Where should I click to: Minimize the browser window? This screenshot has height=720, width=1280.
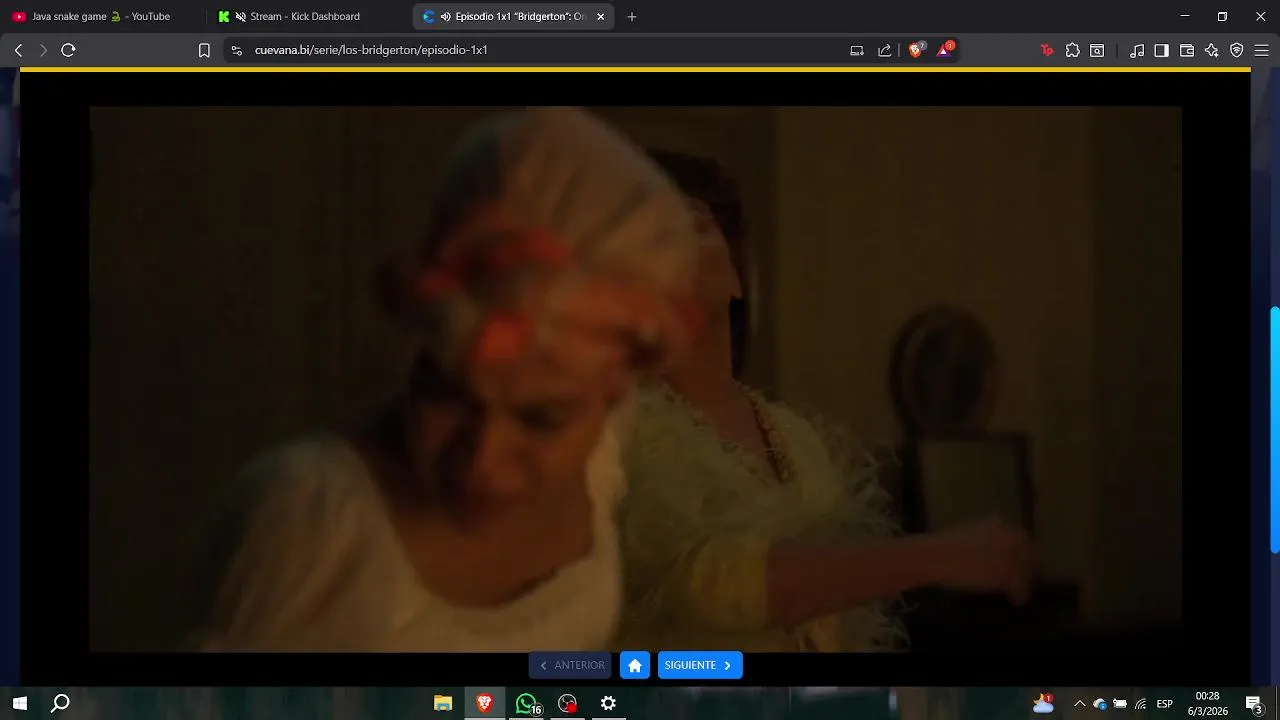1185,16
